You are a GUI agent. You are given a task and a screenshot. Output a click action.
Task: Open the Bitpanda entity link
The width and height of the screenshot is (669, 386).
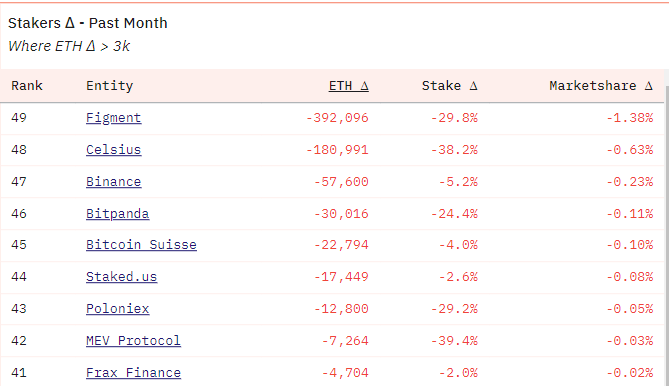pyautogui.click(x=117, y=214)
